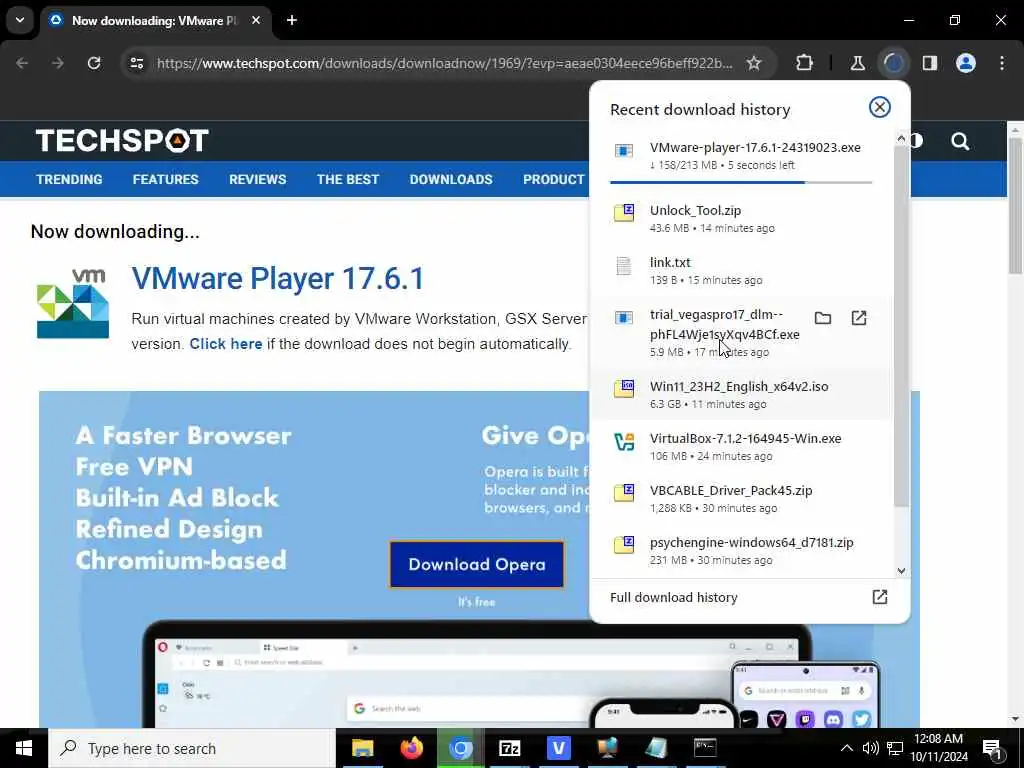Open Win11_23H2_English_x64v2.iso entry
Screen dimensions: 1024x768
pyautogui.click(x=741, y=394)
